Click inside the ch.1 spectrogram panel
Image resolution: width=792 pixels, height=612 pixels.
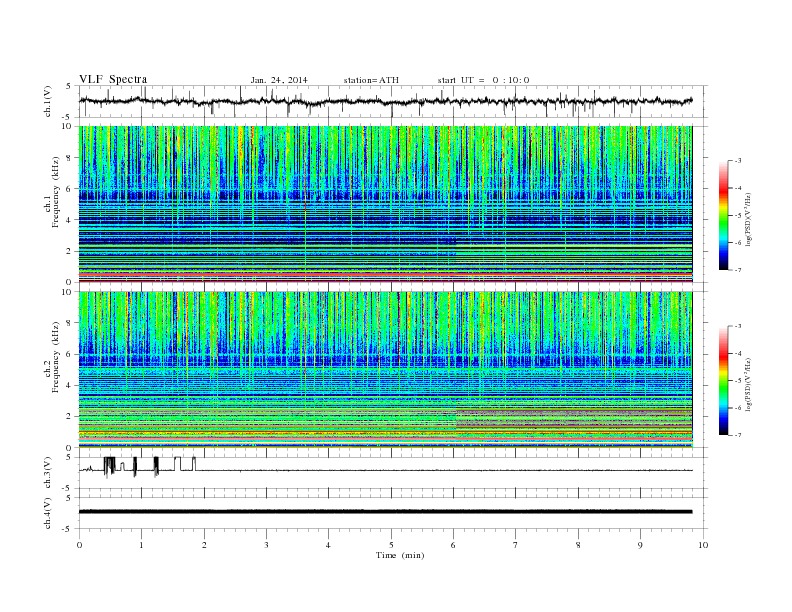click(385, 204)
